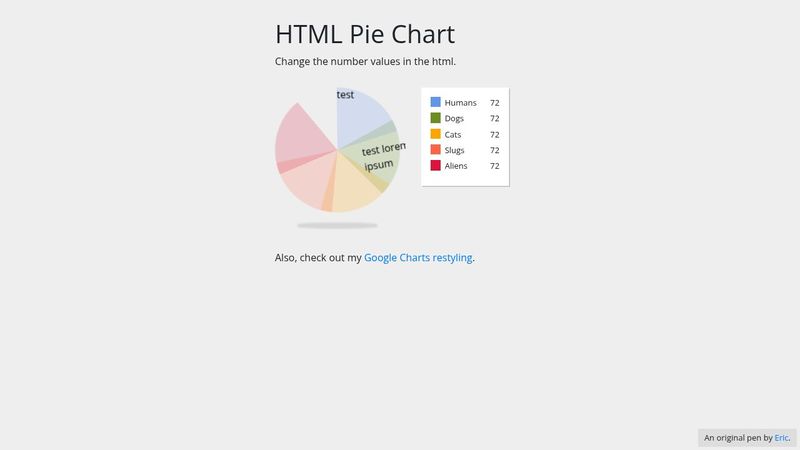The width and height of the screenshot is (800, 450).
Task: Click the crimson Aliens legend swatch
Action: (x=436, y=166)
